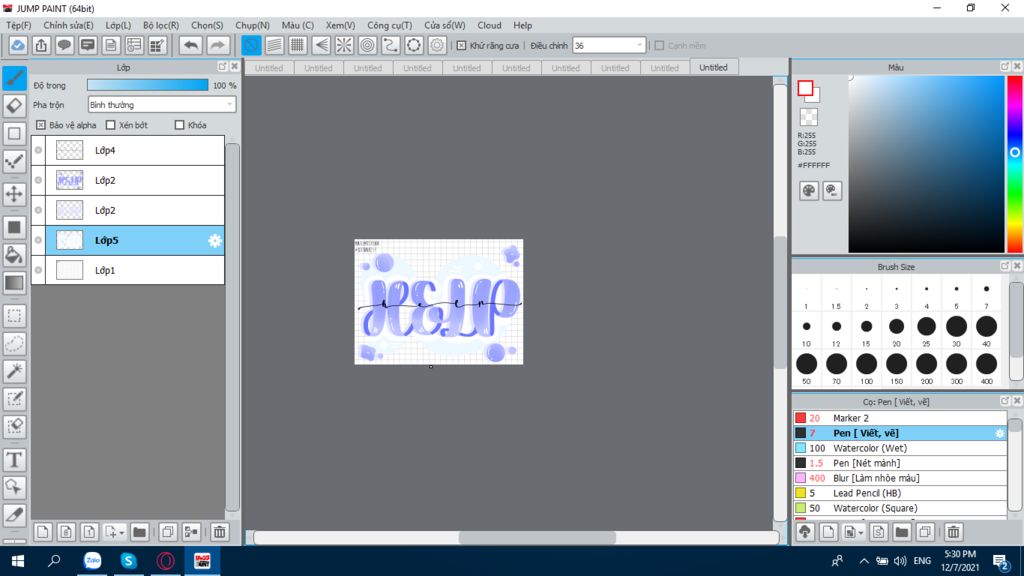Select the rectangular Select tool
The height and width of the screenshot is (576, 1024).
[14, 316]
